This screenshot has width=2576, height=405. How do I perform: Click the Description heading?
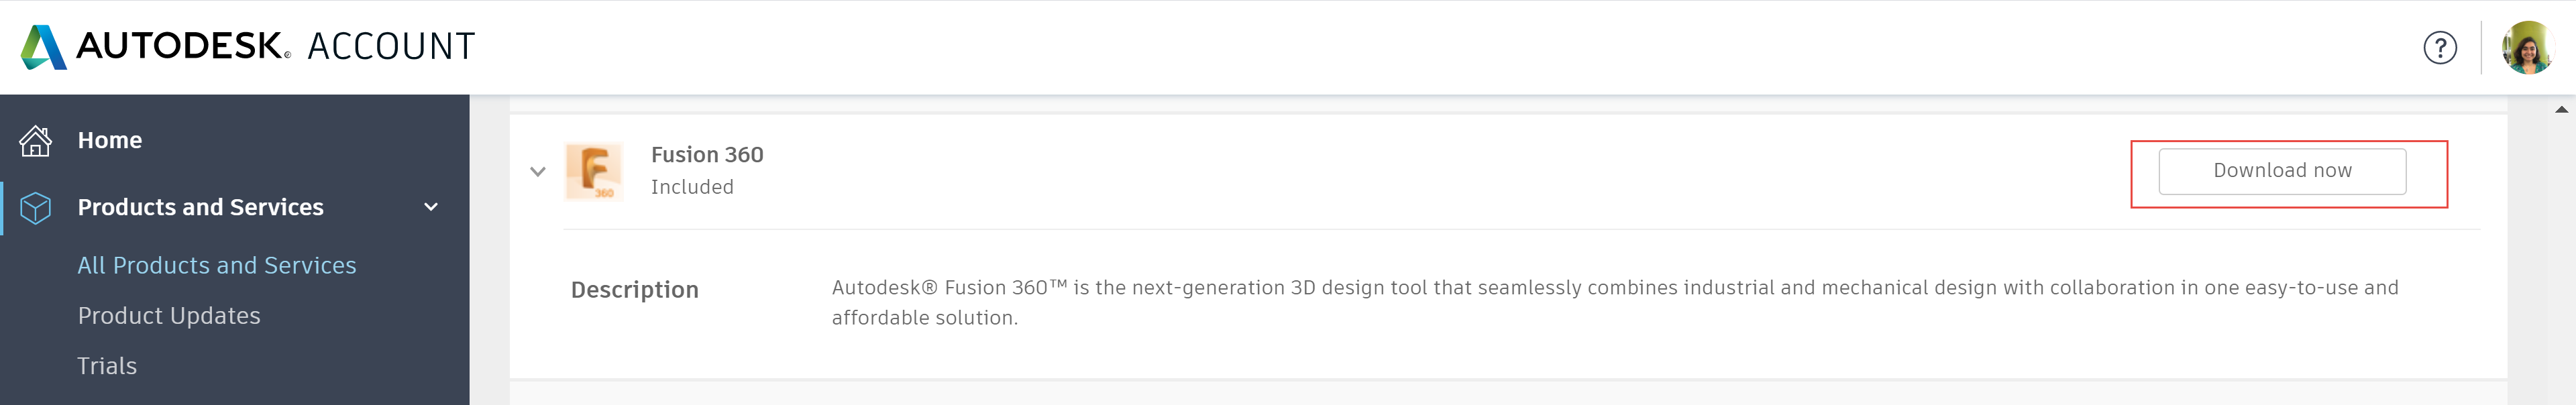point(634,290)
